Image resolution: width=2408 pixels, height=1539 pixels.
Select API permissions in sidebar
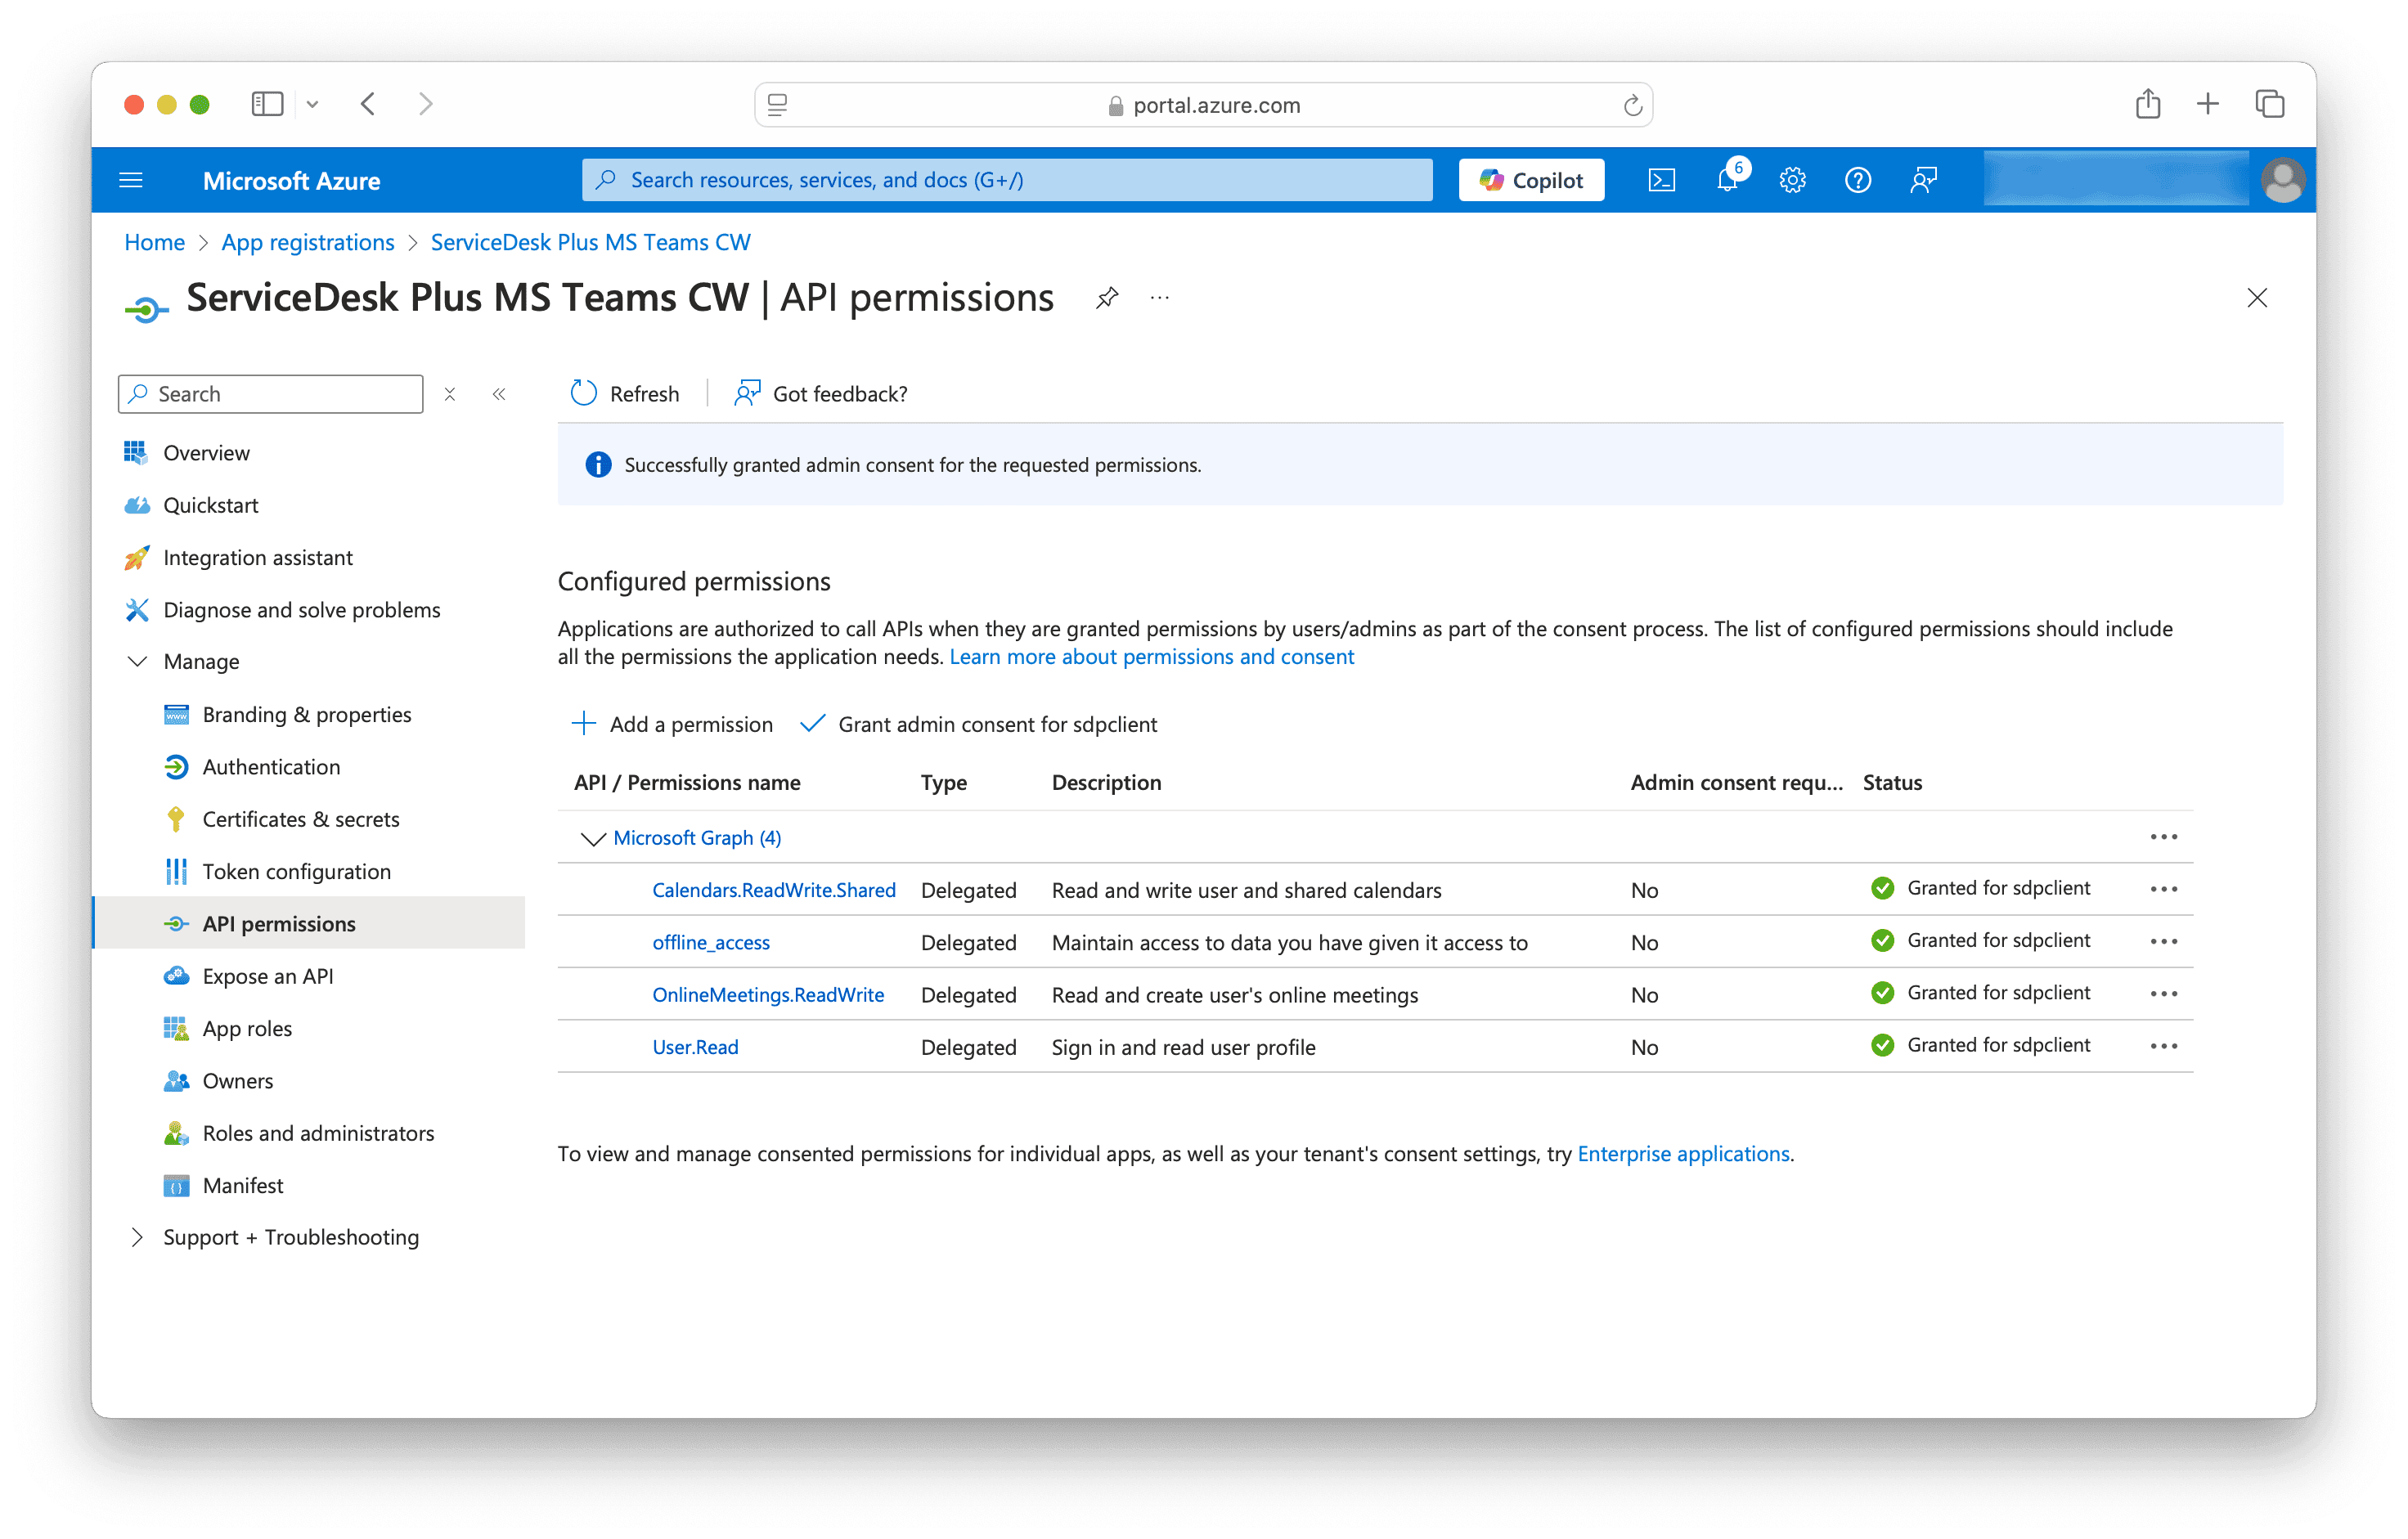pyautogui.click(x=308, y=923)
